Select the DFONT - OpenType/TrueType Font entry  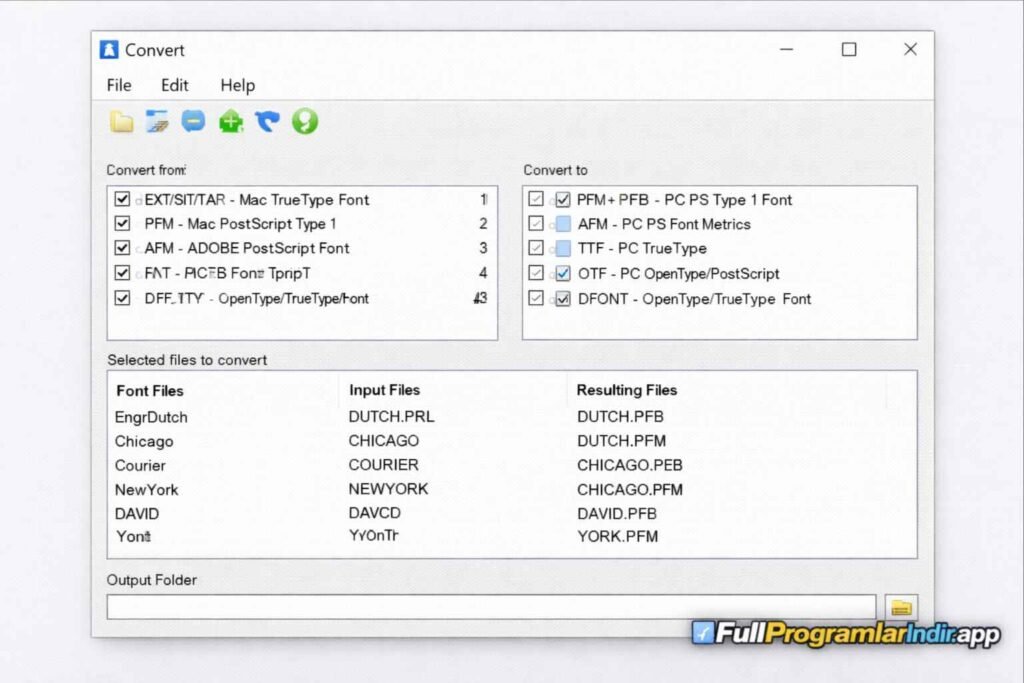point(693,298)
